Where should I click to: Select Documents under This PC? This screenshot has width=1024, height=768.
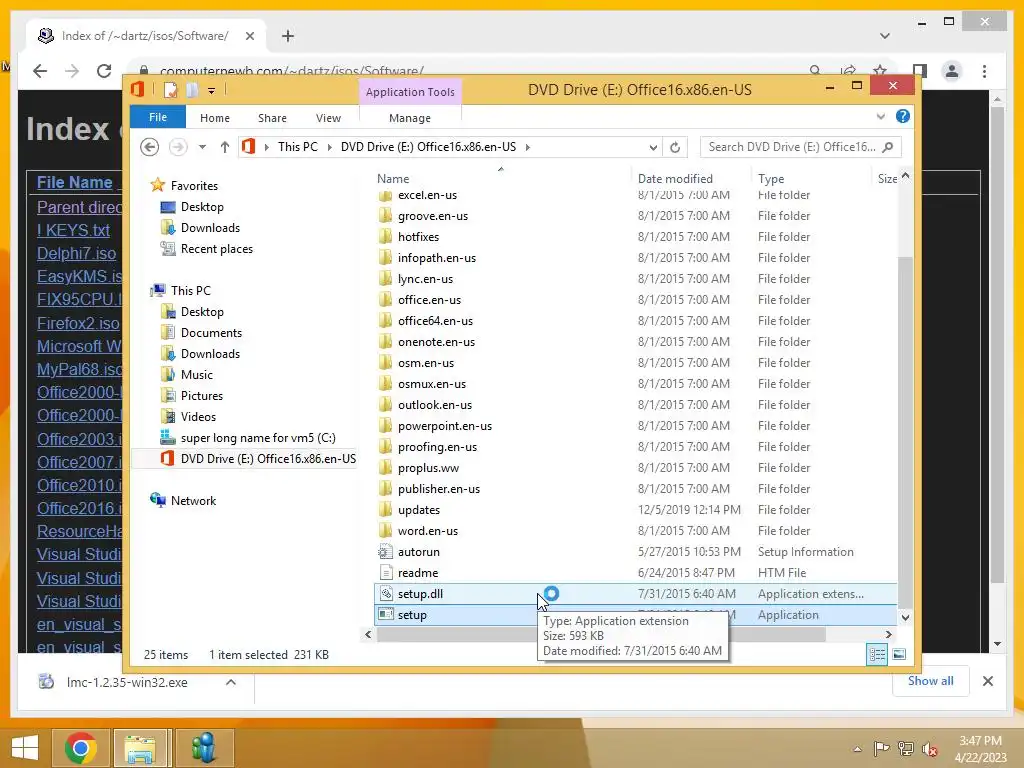[x=211, y=332]
